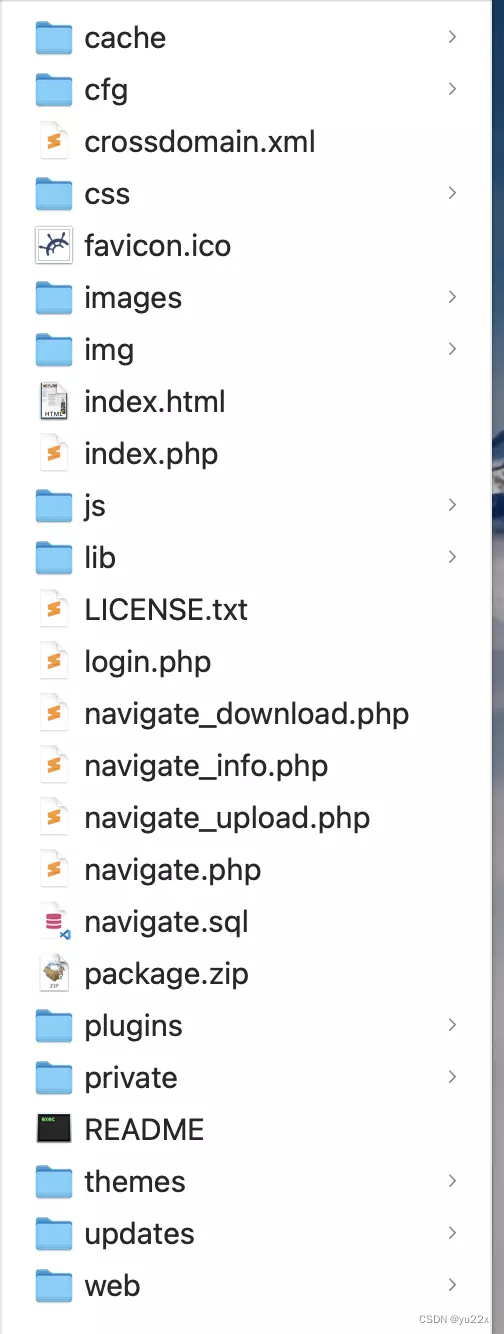Expand the lib folder chevron
Viewport: 504px width, 1334px height.
pos(452,557)
